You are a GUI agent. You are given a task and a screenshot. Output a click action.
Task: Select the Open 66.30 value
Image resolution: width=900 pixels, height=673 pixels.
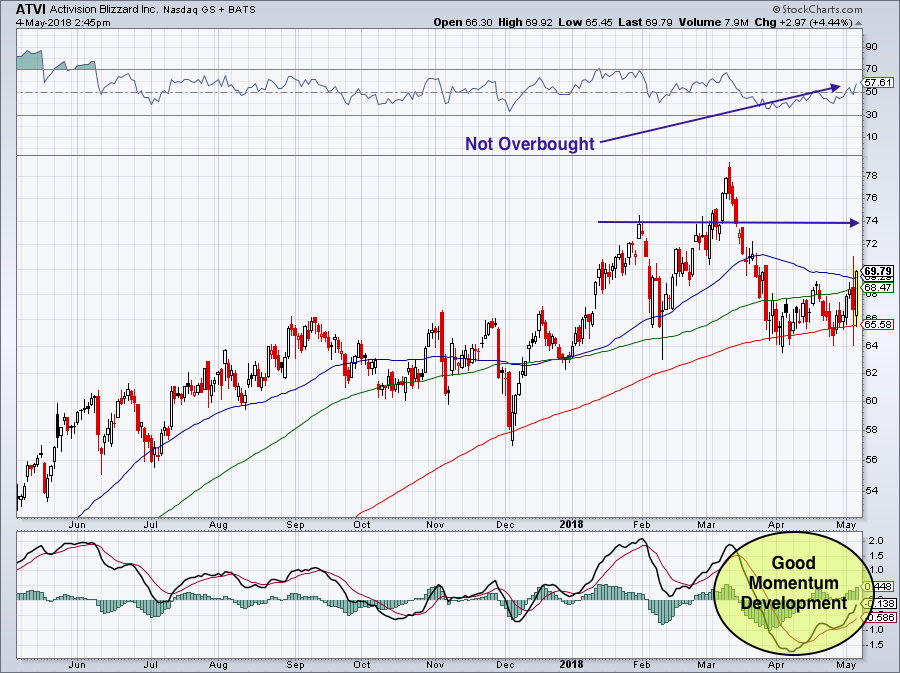(x=463, y=22)
